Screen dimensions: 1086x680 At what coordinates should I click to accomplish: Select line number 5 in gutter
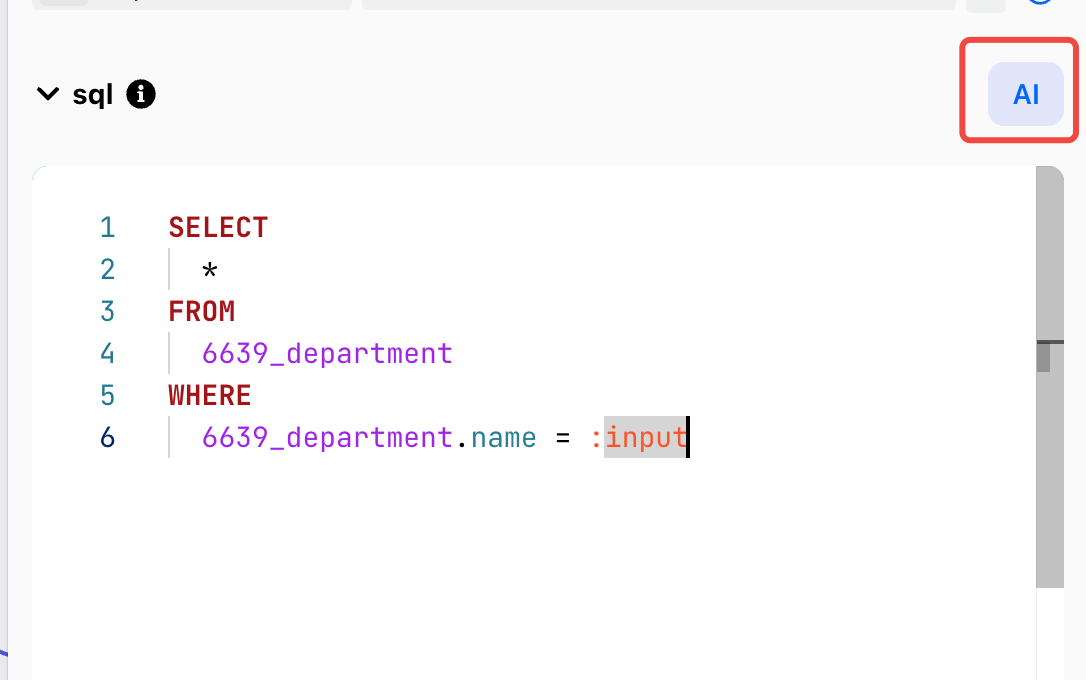point(107,395)
